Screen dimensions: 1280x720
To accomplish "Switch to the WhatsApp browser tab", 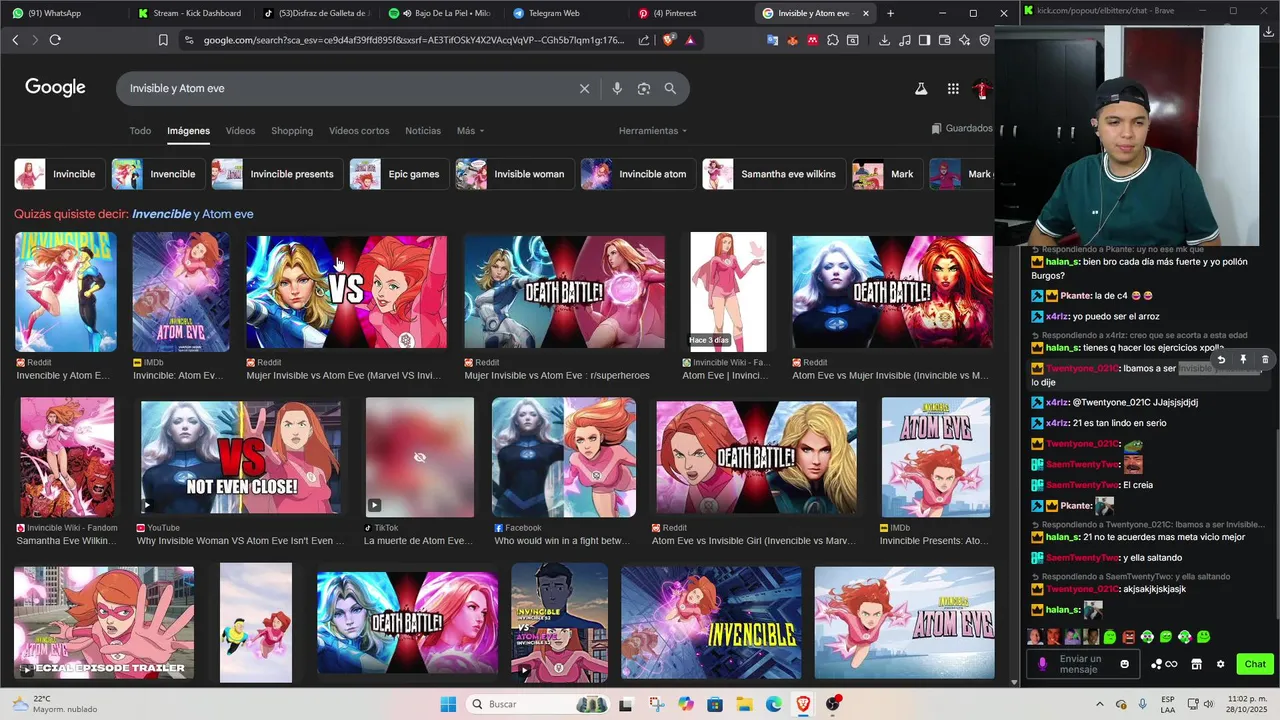I will pos(62,13).
